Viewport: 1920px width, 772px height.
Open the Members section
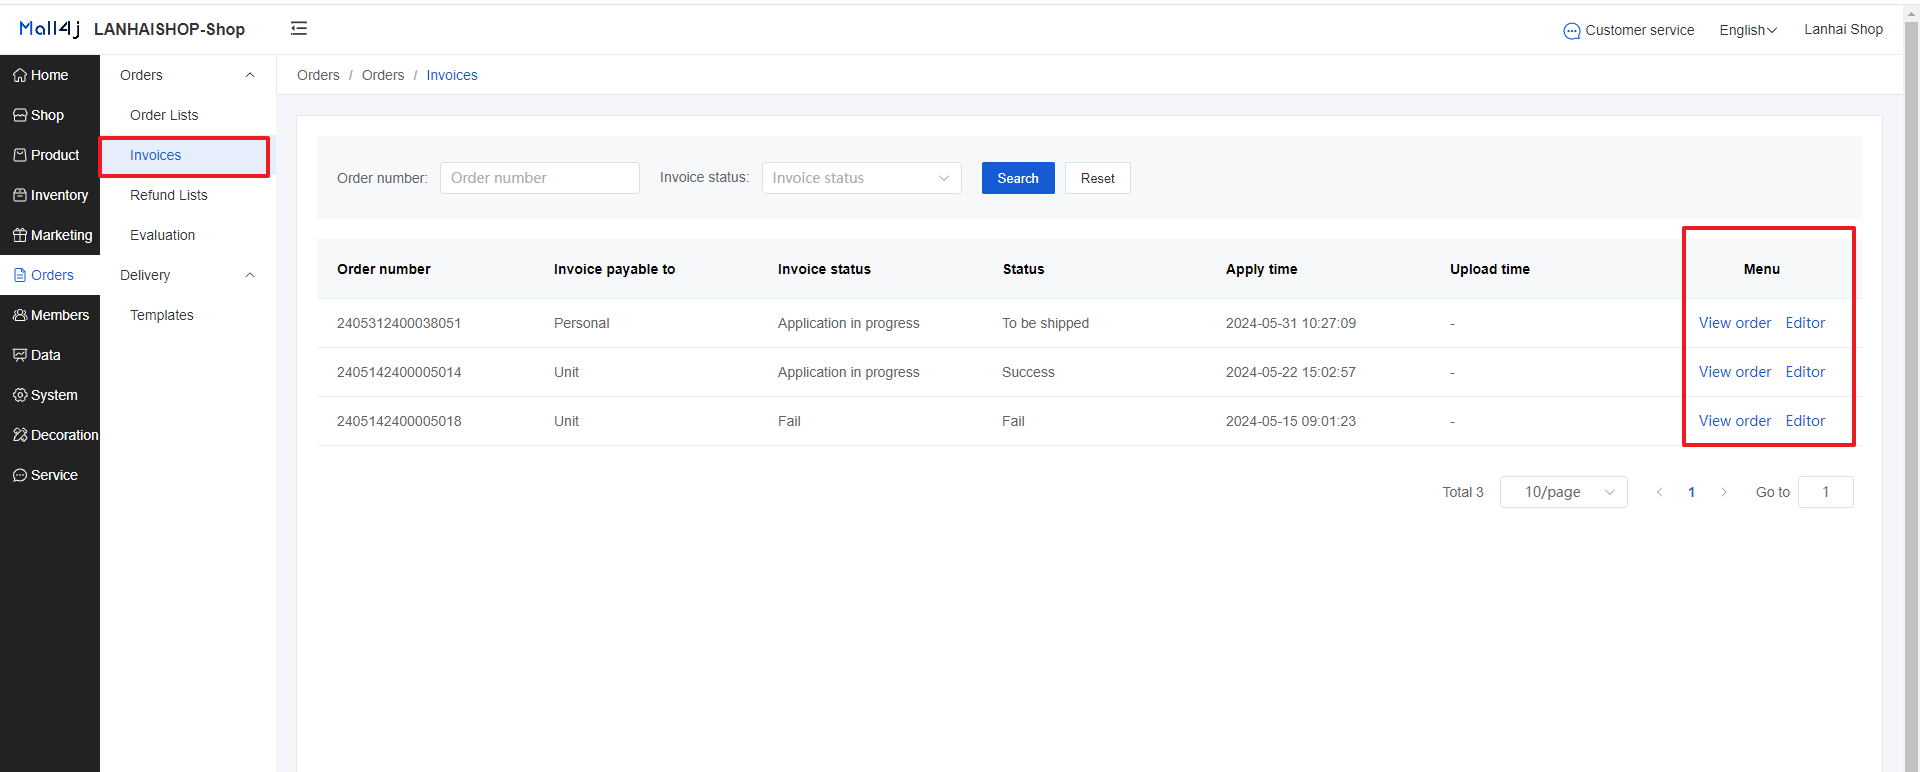(50, 315)
